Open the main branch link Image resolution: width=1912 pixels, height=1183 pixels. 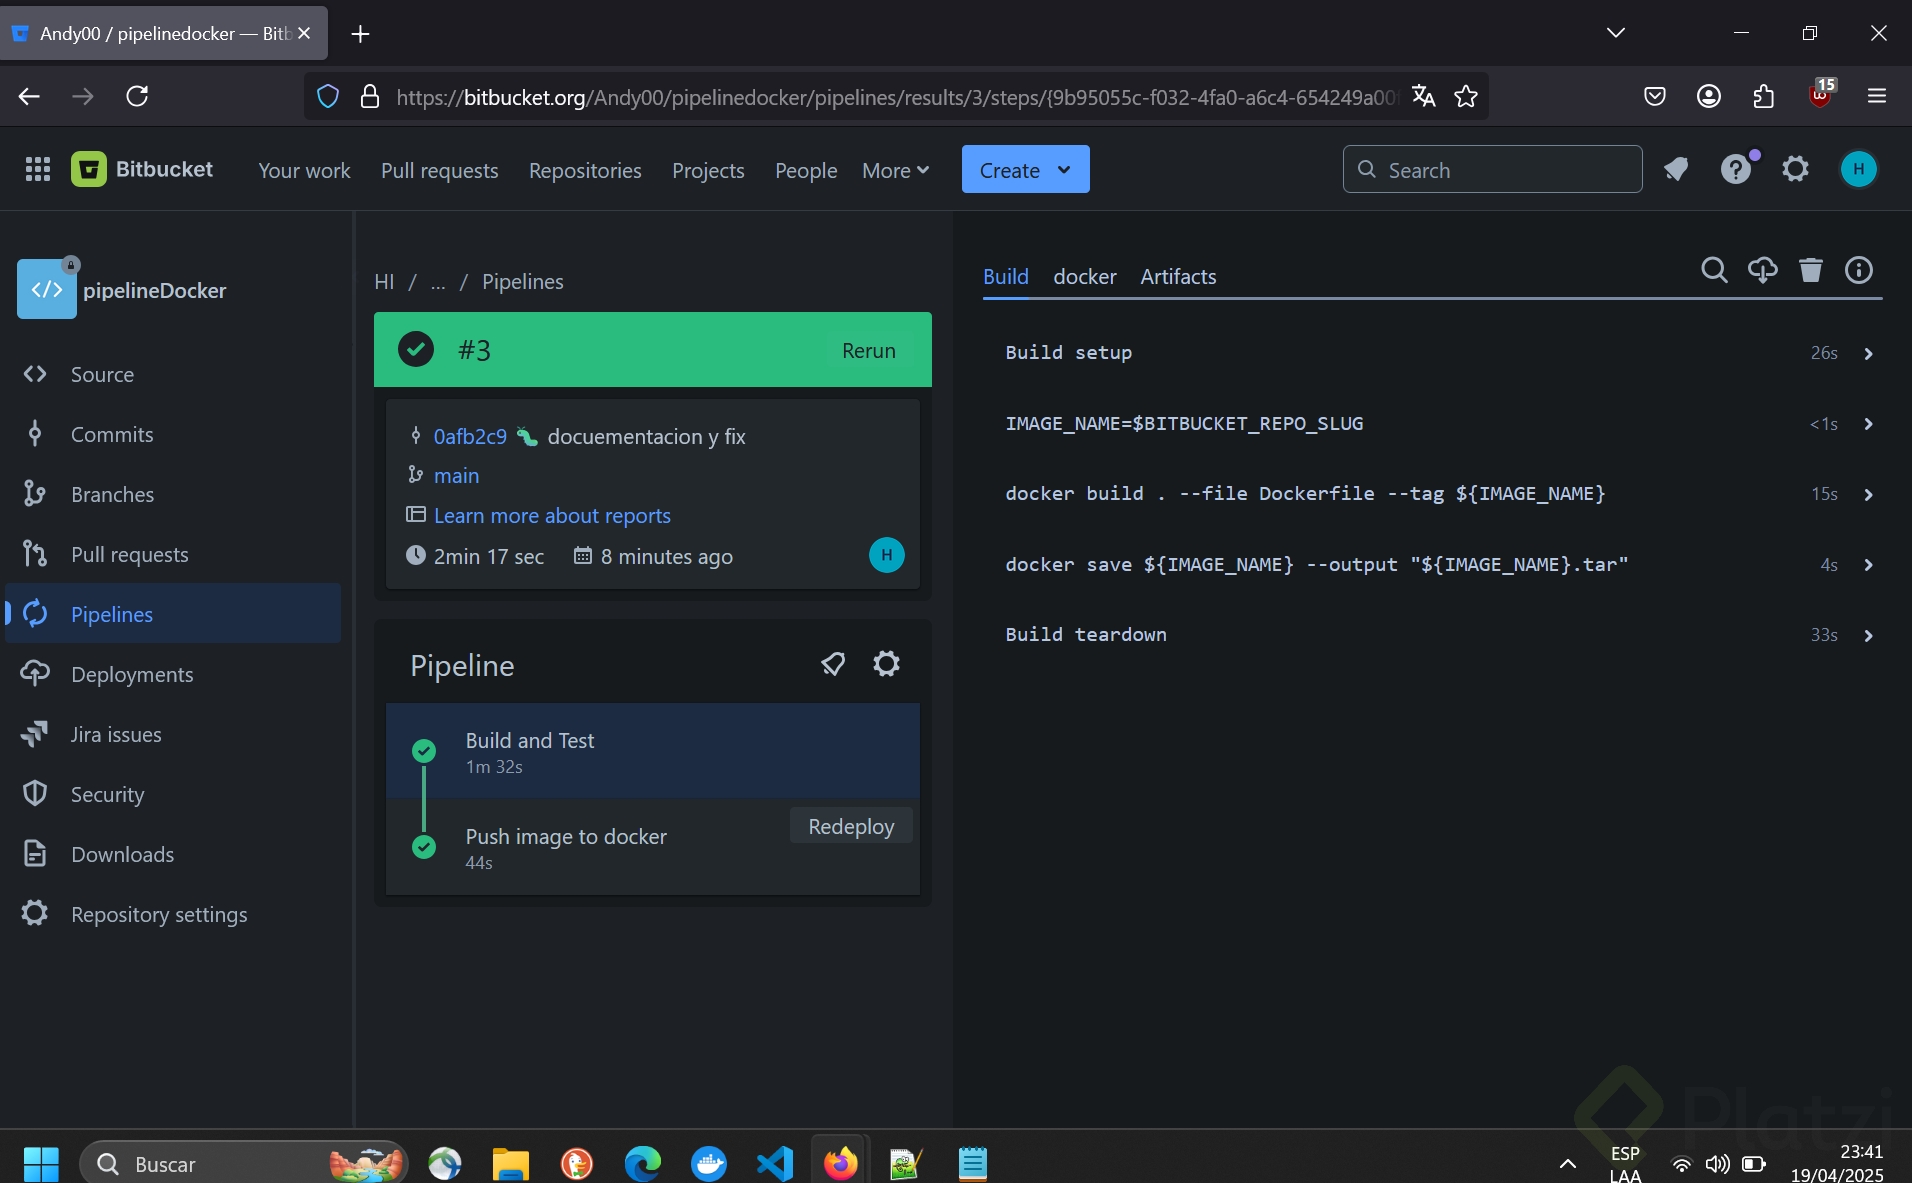(456, 476)
